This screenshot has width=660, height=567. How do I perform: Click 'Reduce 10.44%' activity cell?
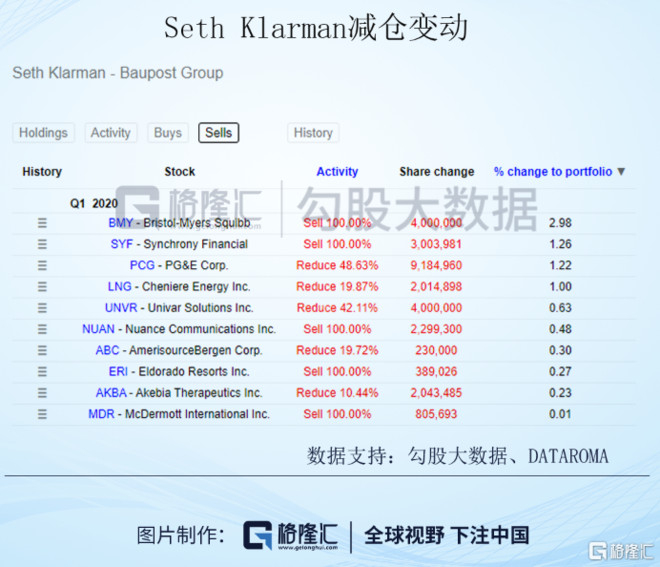[x=337, y=393]
